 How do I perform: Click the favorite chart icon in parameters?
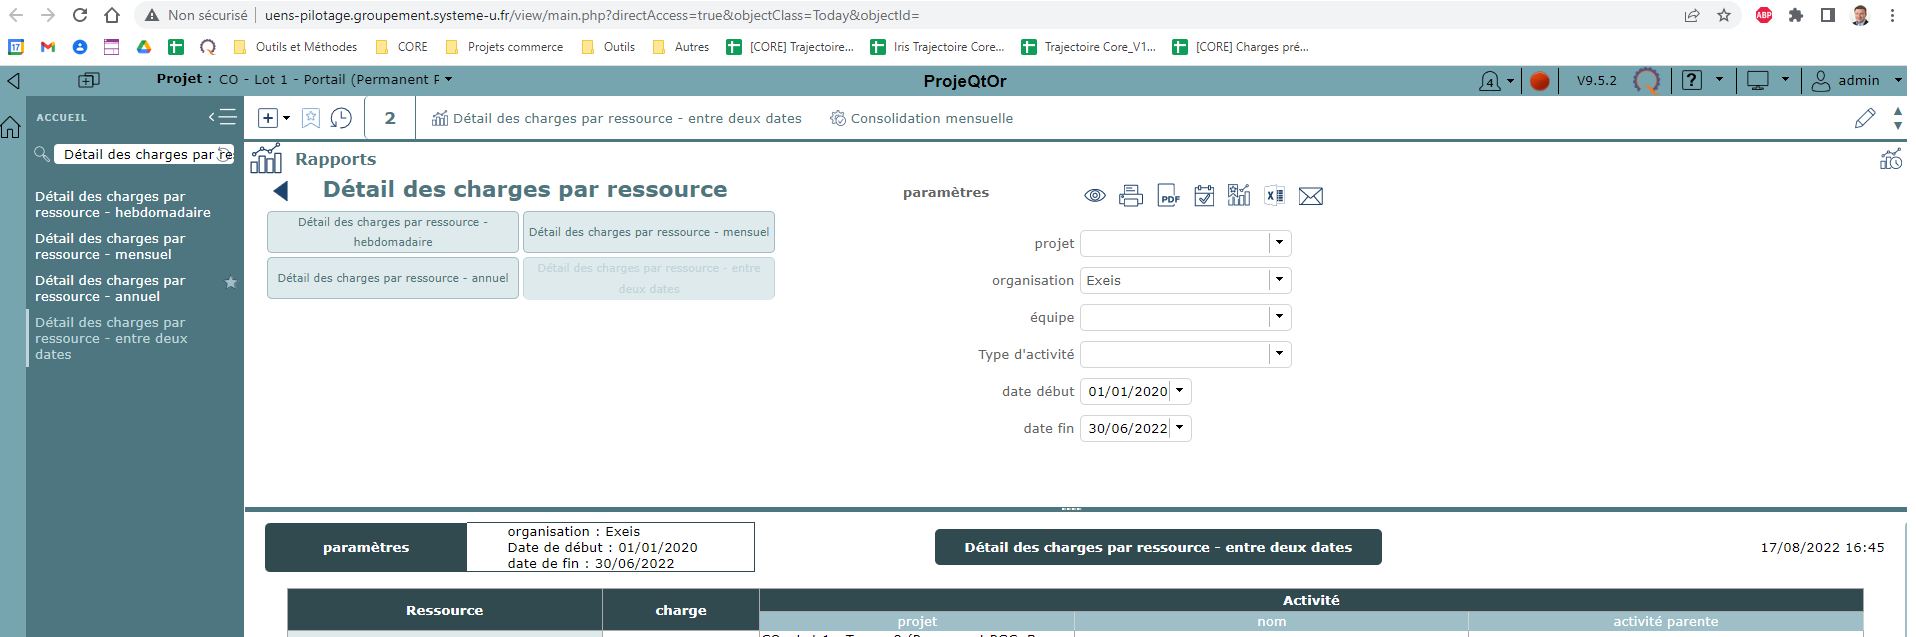coord(1239,195)
